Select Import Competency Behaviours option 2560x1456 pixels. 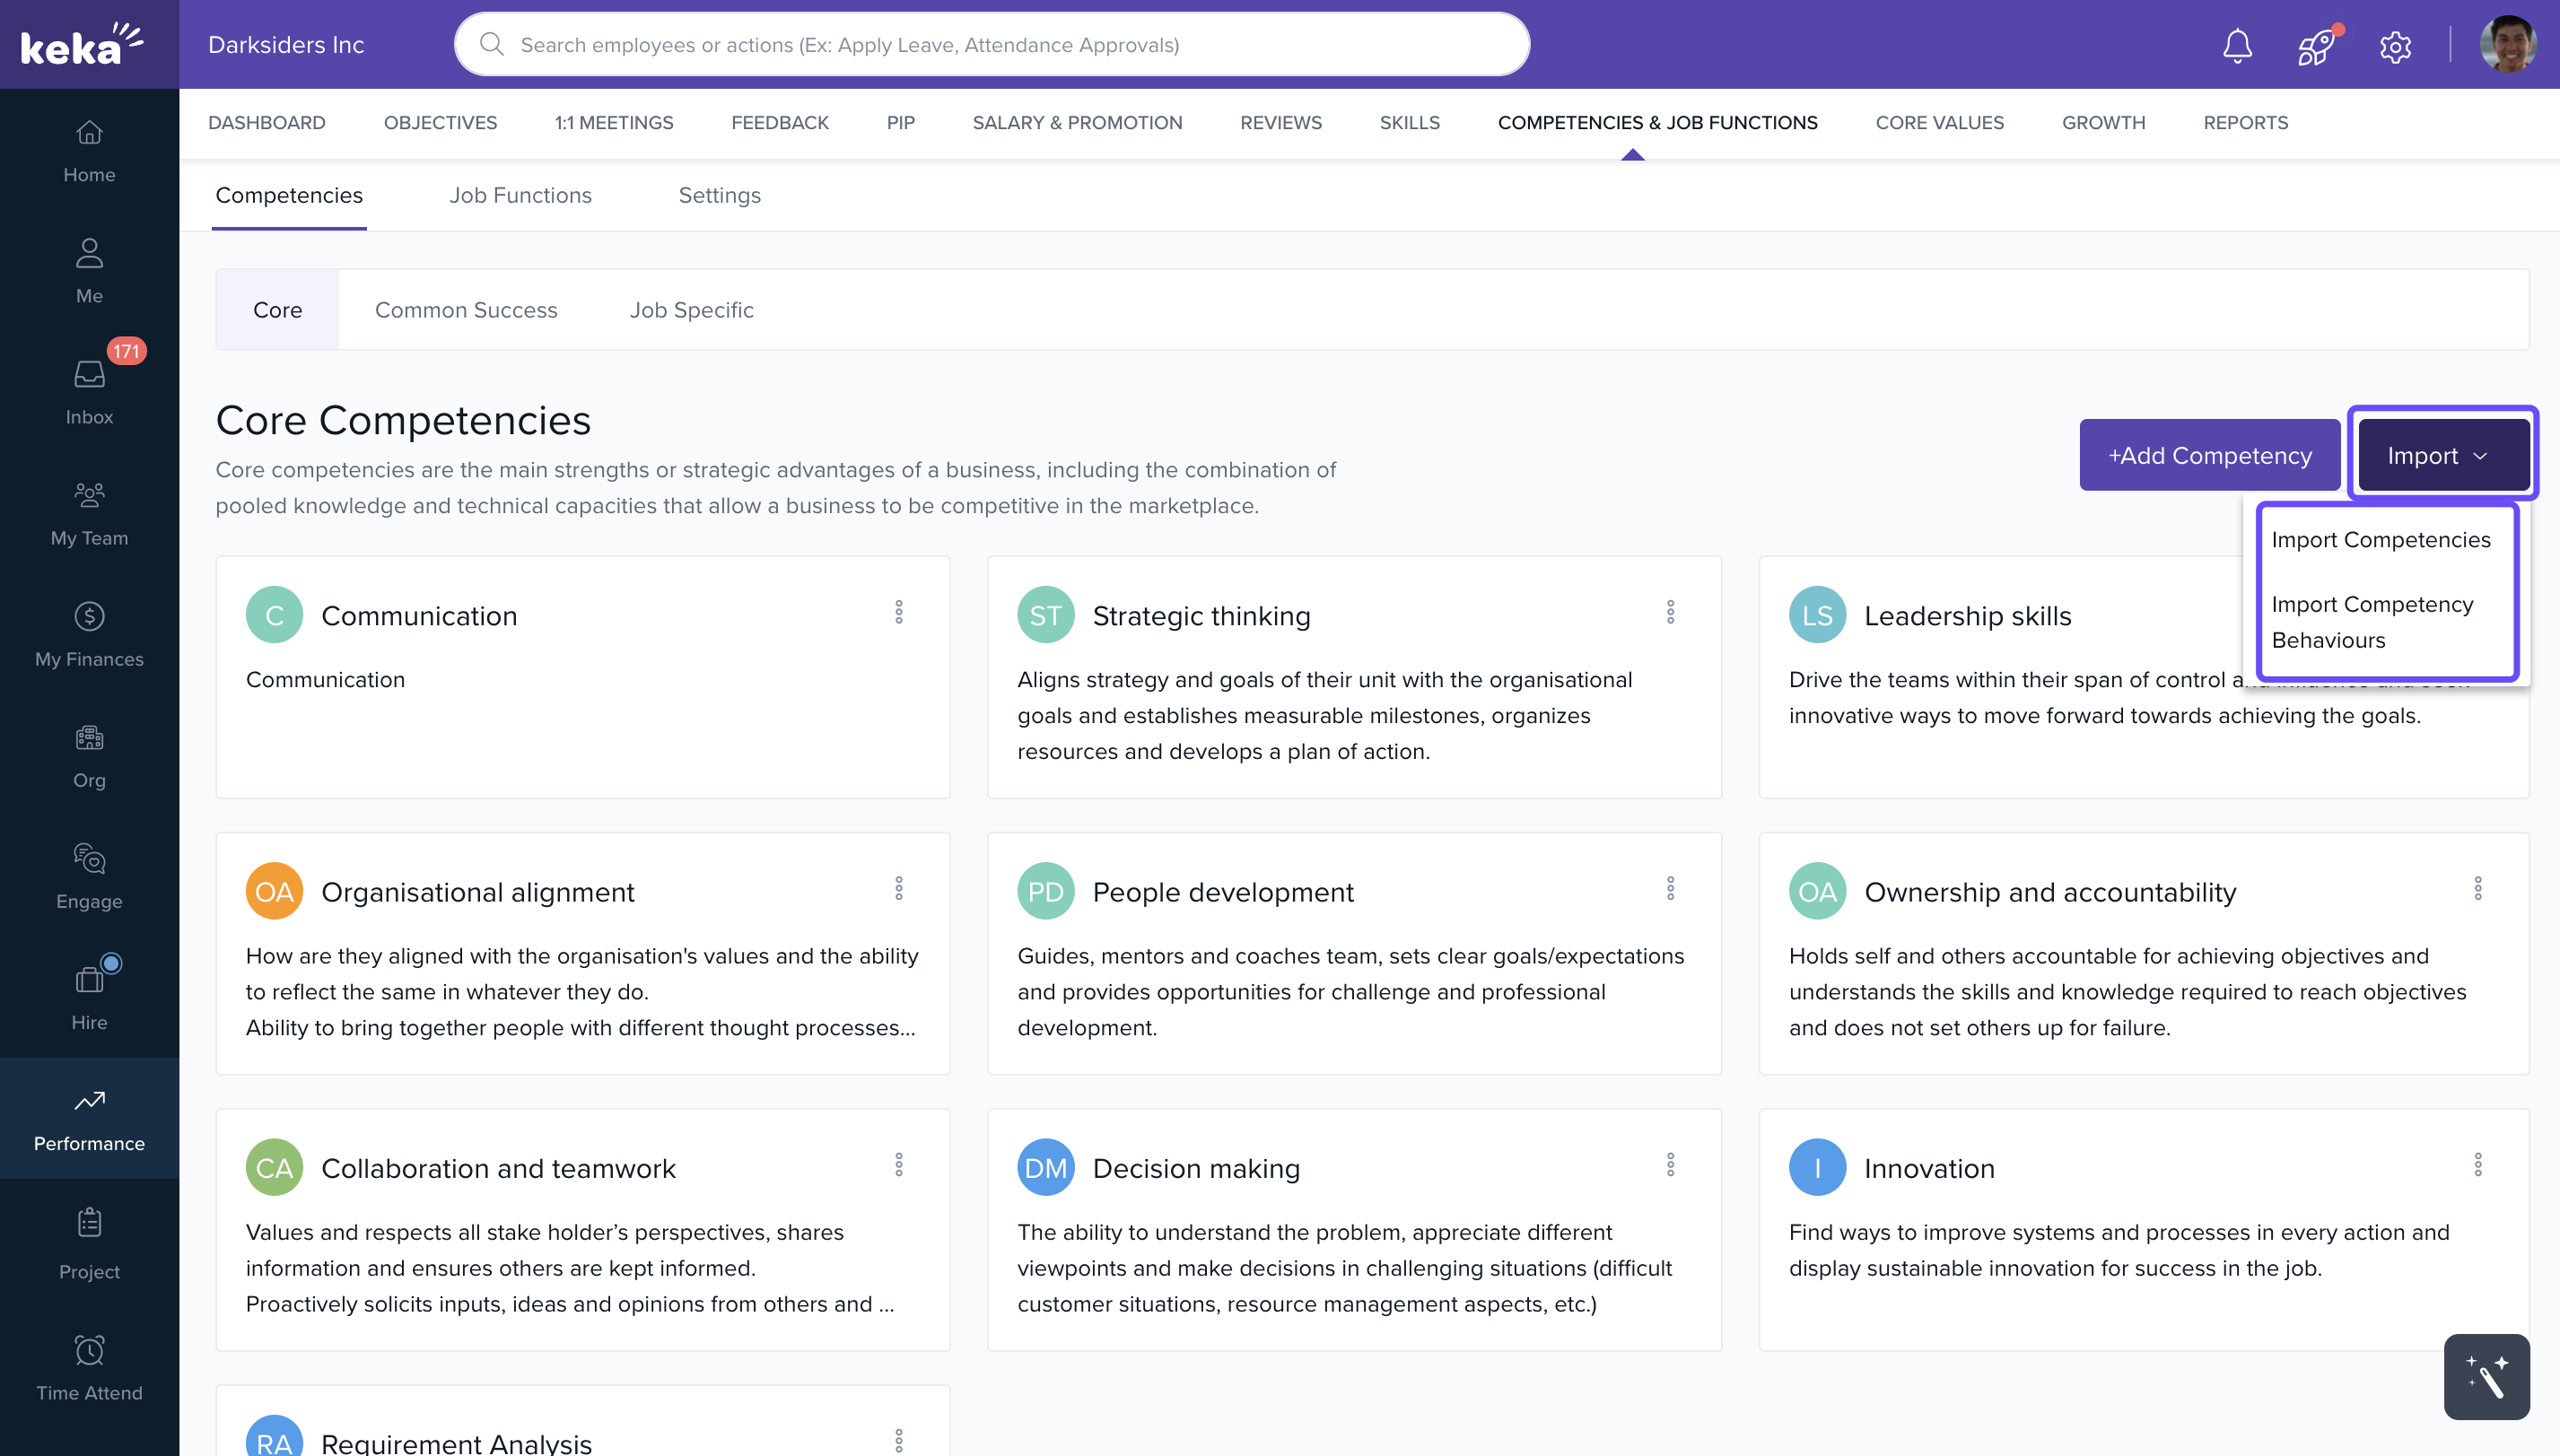[x=2372, y=621]
